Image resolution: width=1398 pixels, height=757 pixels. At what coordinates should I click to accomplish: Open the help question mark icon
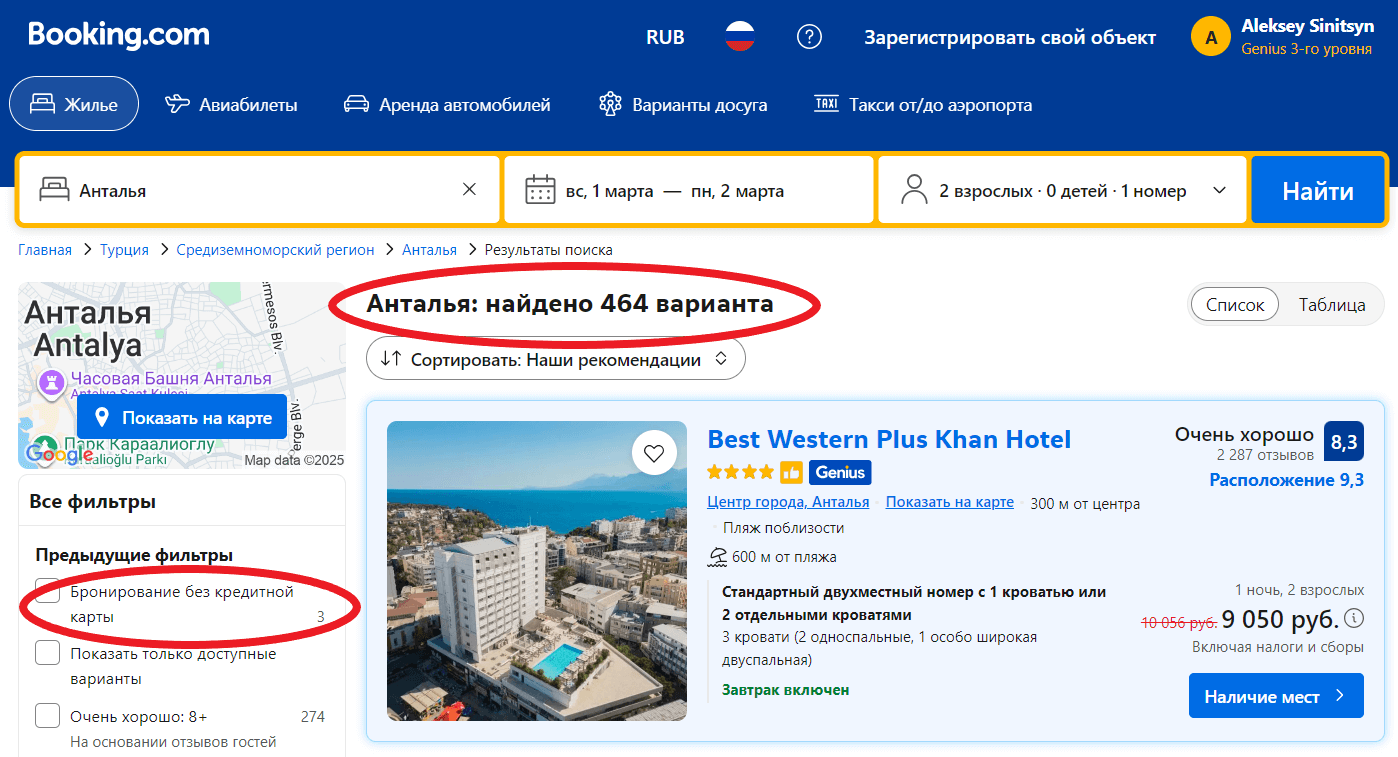point(809,36)
